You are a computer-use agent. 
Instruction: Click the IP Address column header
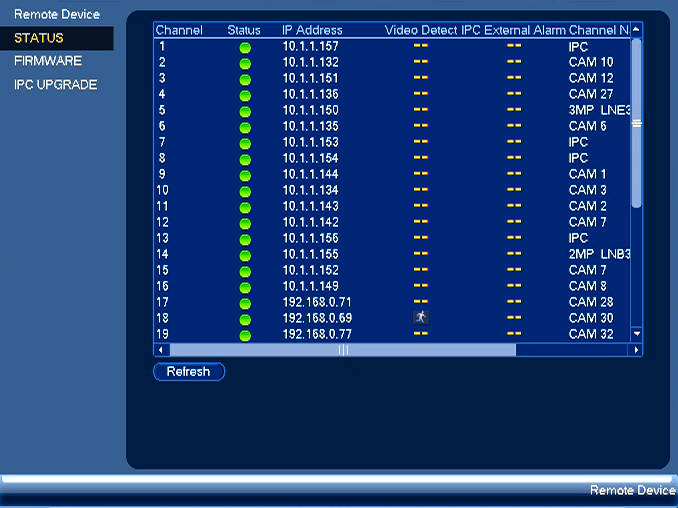312,30
